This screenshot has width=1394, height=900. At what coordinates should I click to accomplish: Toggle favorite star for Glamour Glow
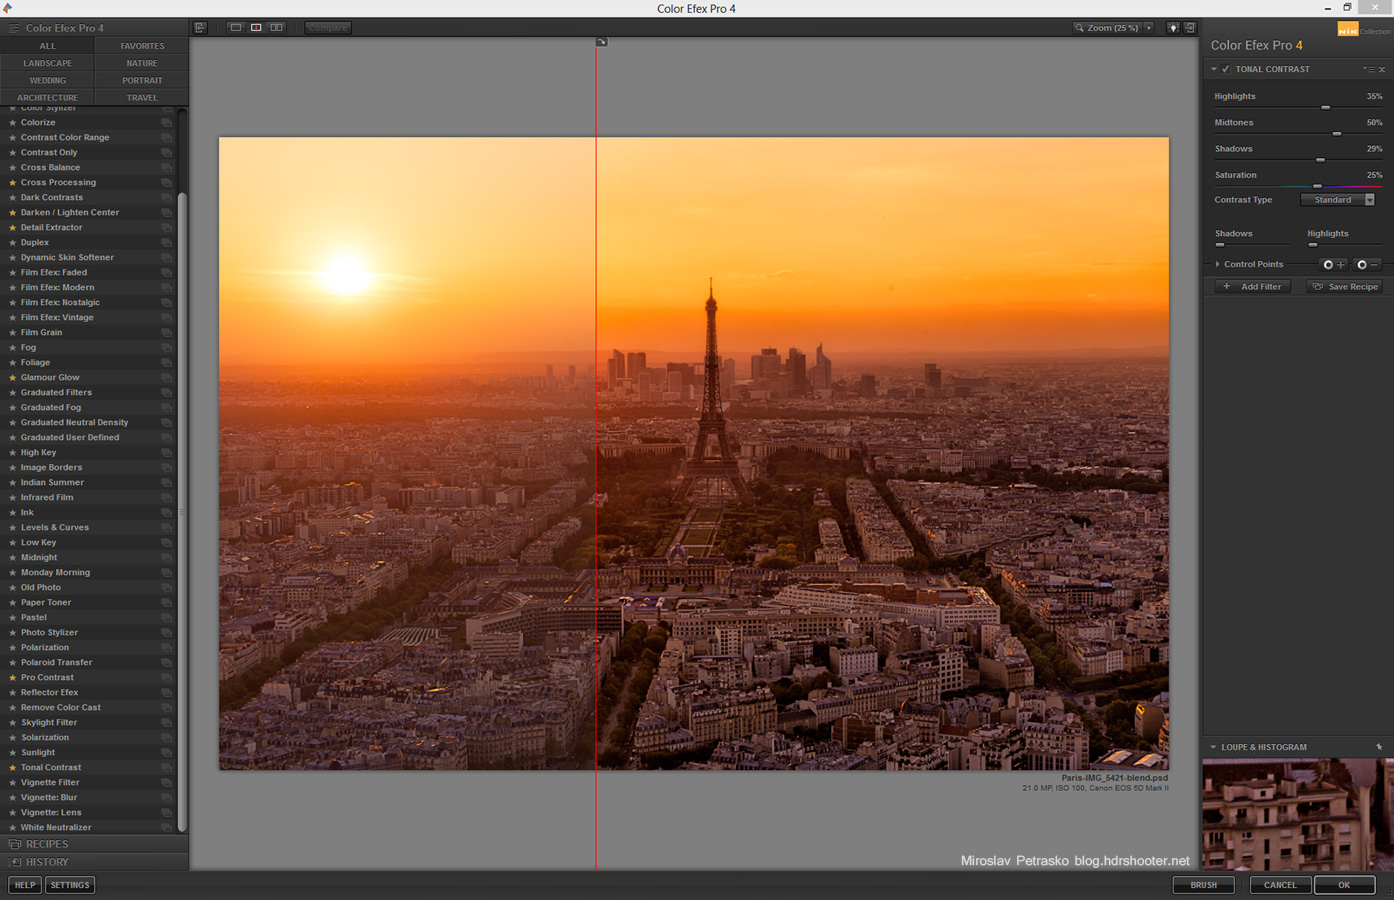12,378
